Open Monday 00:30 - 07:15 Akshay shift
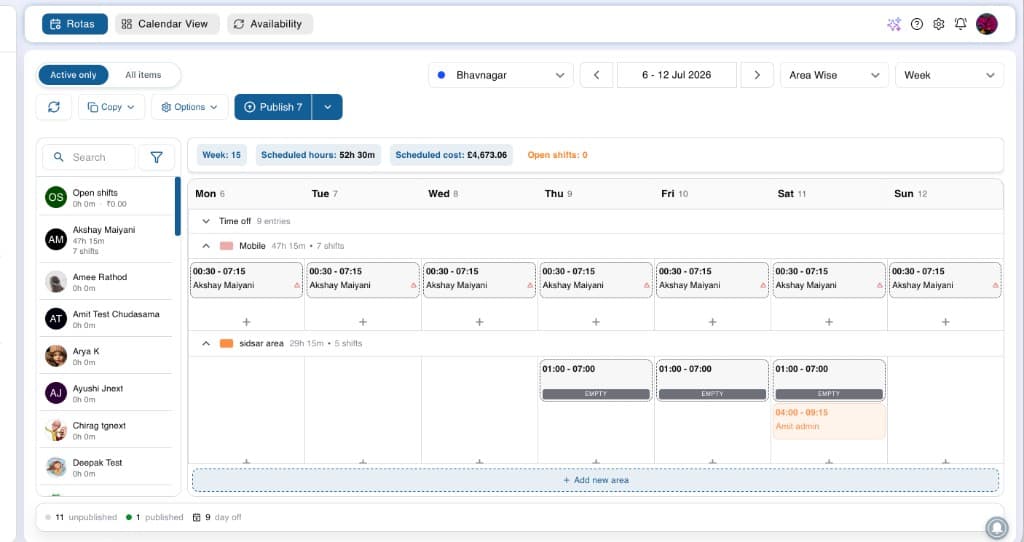The image size is (1024, 542). 246,279
